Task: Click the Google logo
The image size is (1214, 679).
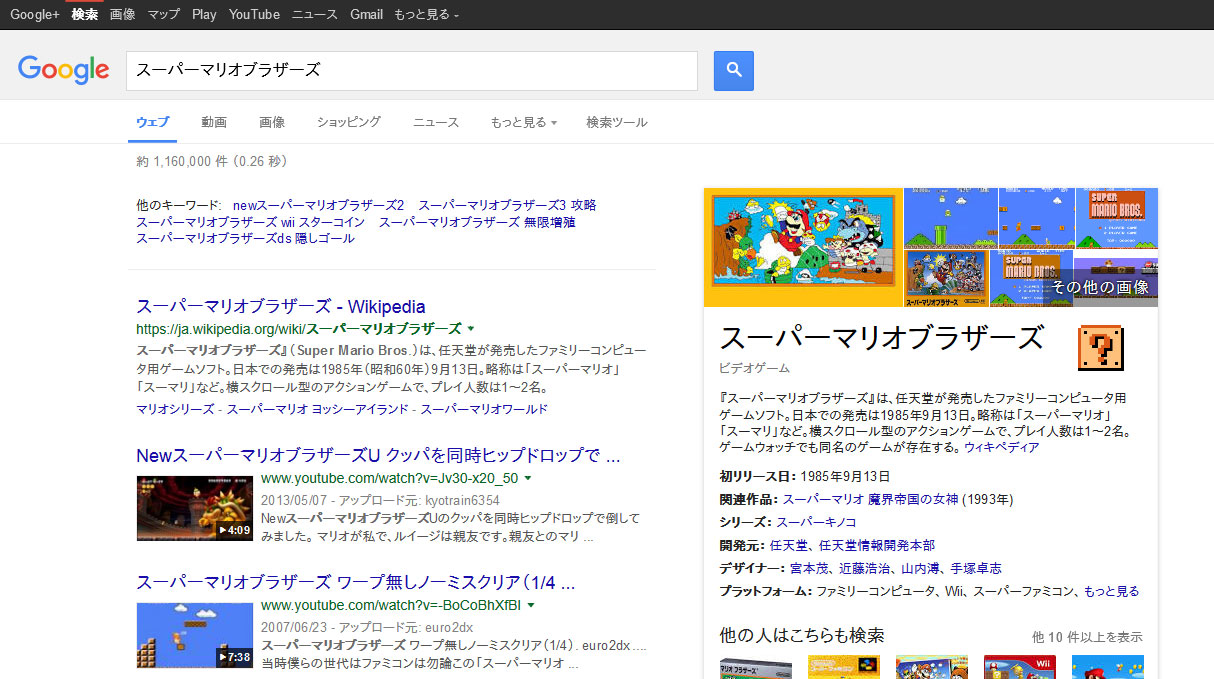Action: pos(64,69)
